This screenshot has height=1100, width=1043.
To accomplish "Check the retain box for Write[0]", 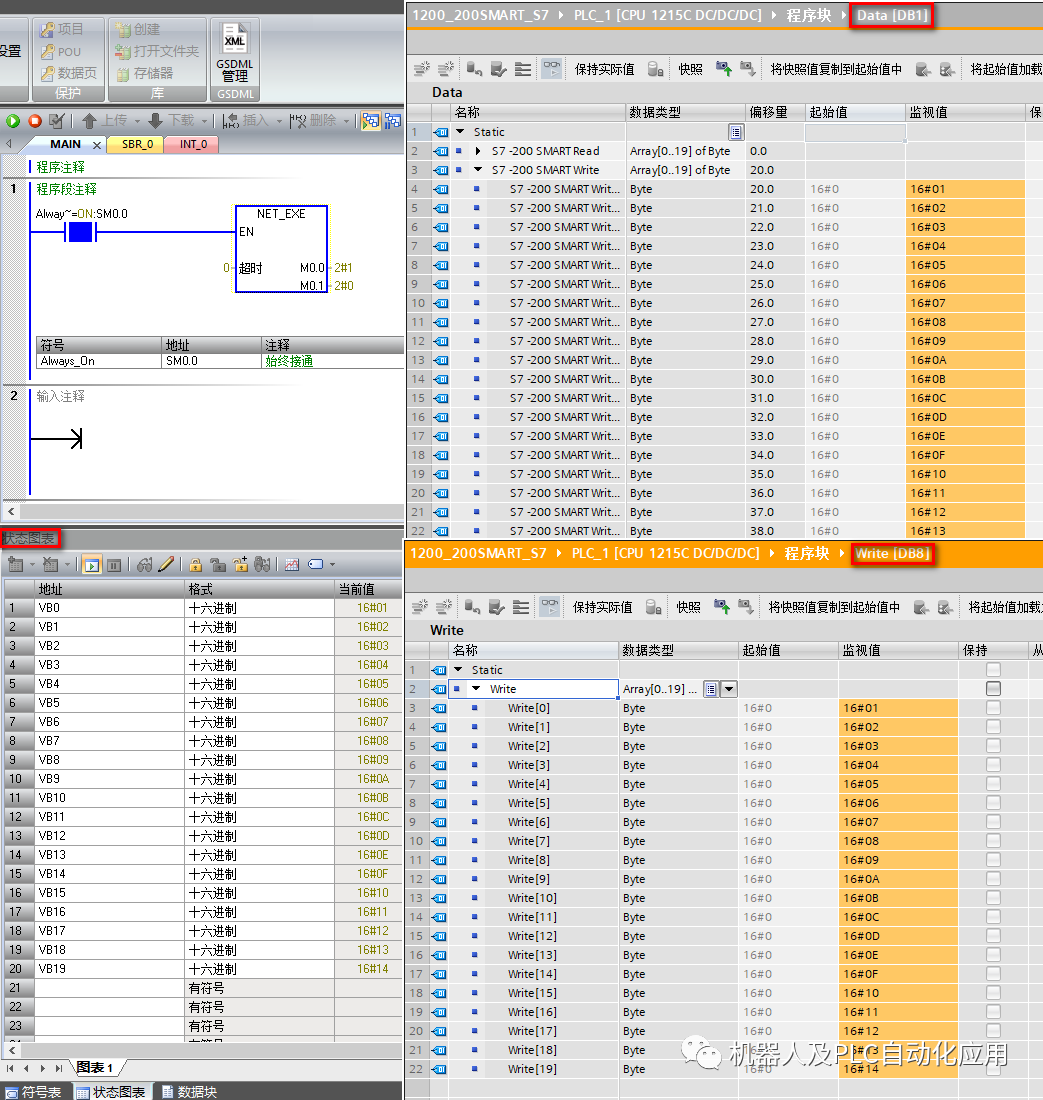I will [993, 708].
